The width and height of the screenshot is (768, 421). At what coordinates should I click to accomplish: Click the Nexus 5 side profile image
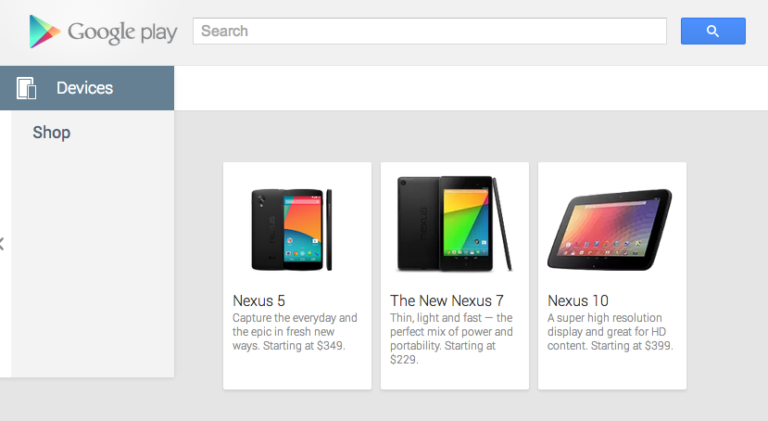329,229
